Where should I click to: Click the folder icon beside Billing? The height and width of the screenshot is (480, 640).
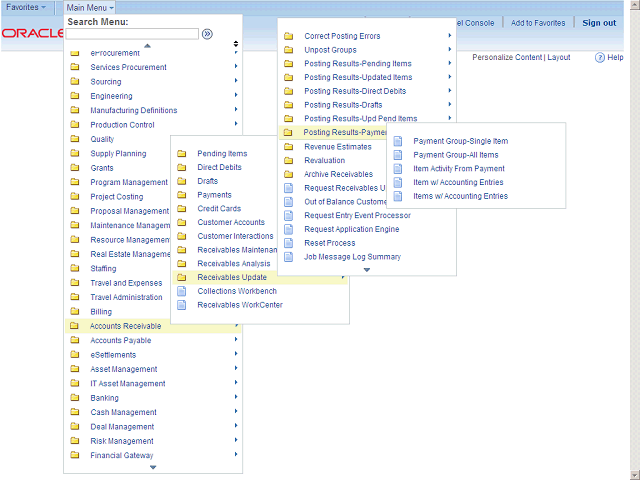(x=75, y=311)
